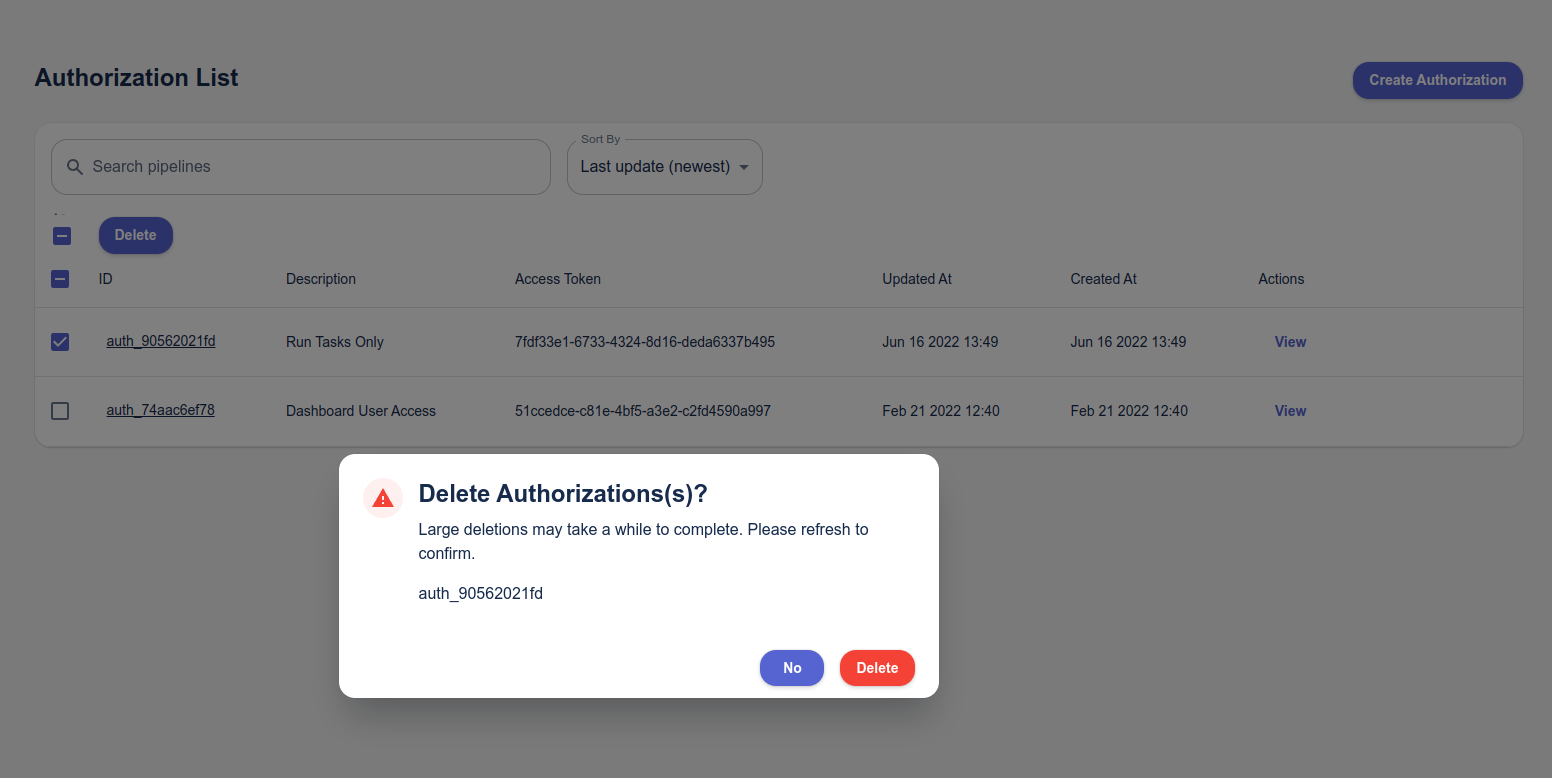Select the access token starting with 7fdf33e1
1552x778 pixels.
(x=645, y=342)
